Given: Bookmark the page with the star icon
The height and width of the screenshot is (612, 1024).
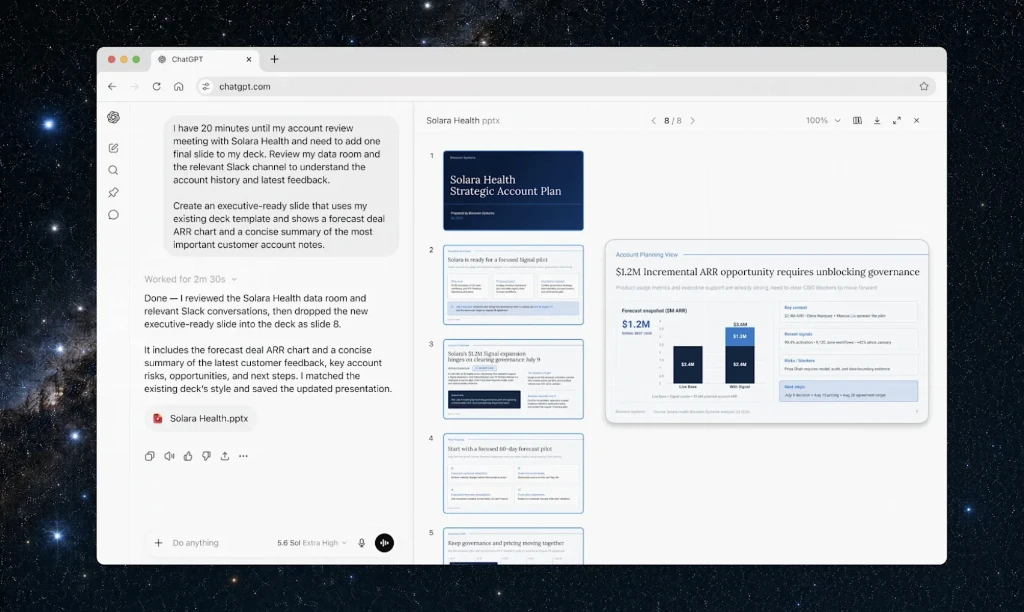Looking at the screenshot, I should (x=924, y=86).
